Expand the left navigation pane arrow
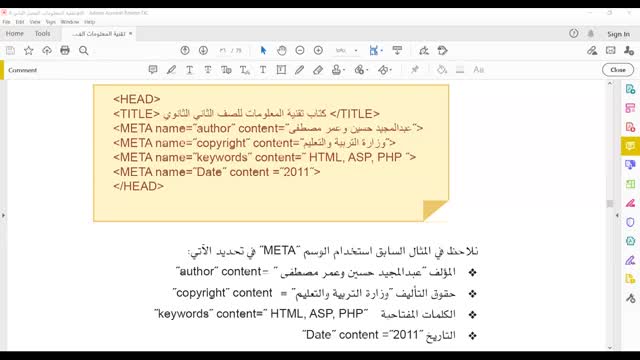640x360 pixels. [x=3, y=215]
